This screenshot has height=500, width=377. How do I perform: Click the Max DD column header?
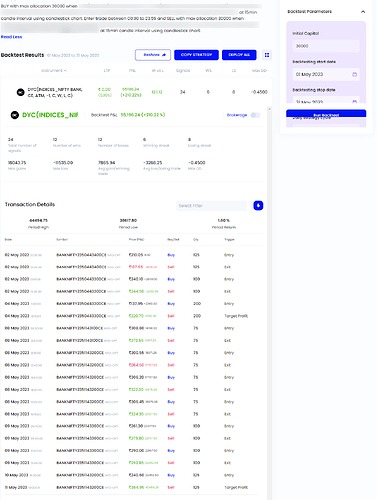(x=259, y=71)
